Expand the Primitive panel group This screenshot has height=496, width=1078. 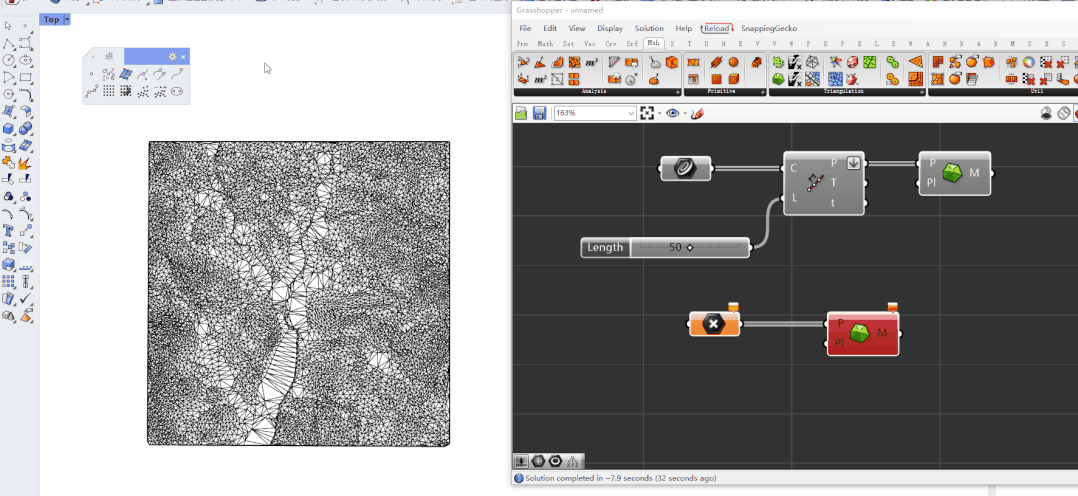pos(762,91)
